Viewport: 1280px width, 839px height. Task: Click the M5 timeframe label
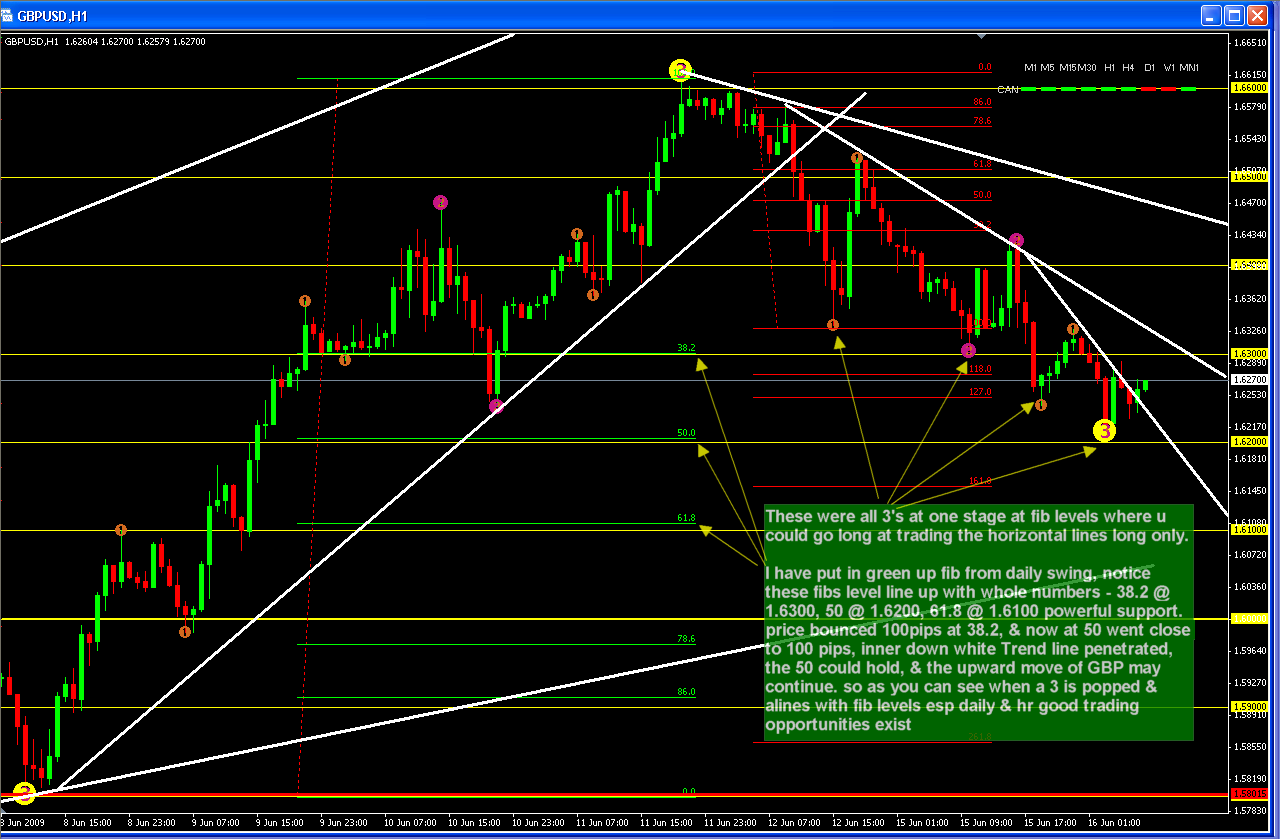[x=1047, y=67]
